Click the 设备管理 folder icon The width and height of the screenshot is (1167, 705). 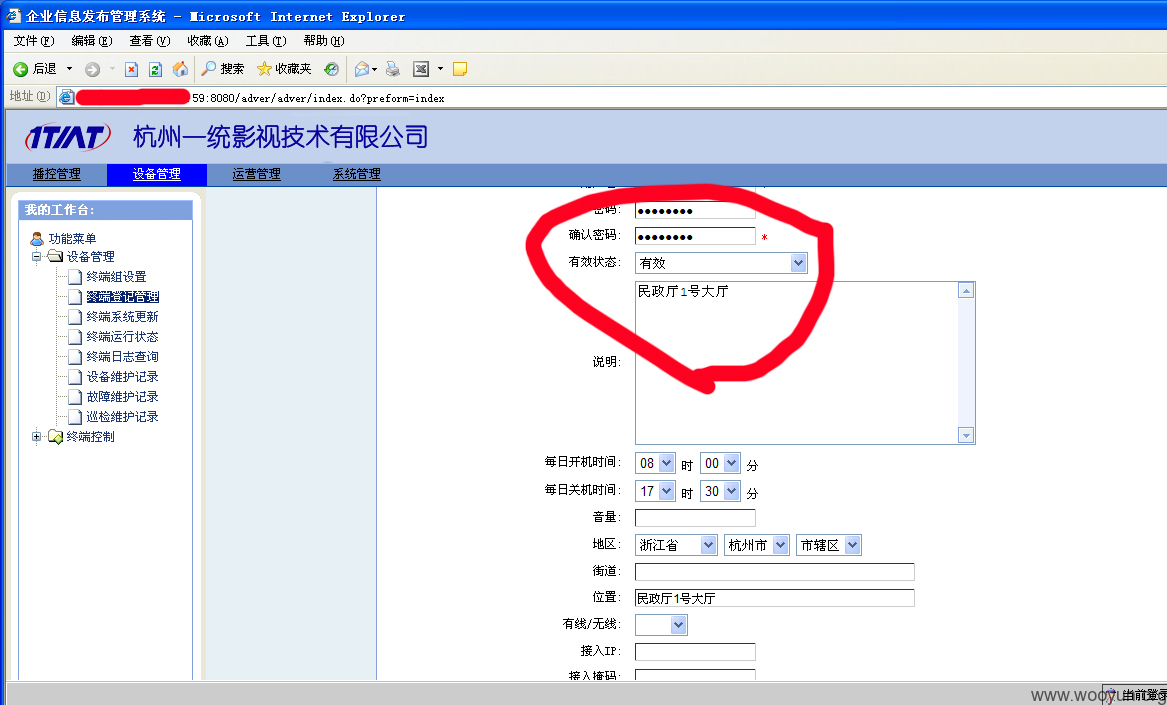pyautogui.click(x=55, y=256)
